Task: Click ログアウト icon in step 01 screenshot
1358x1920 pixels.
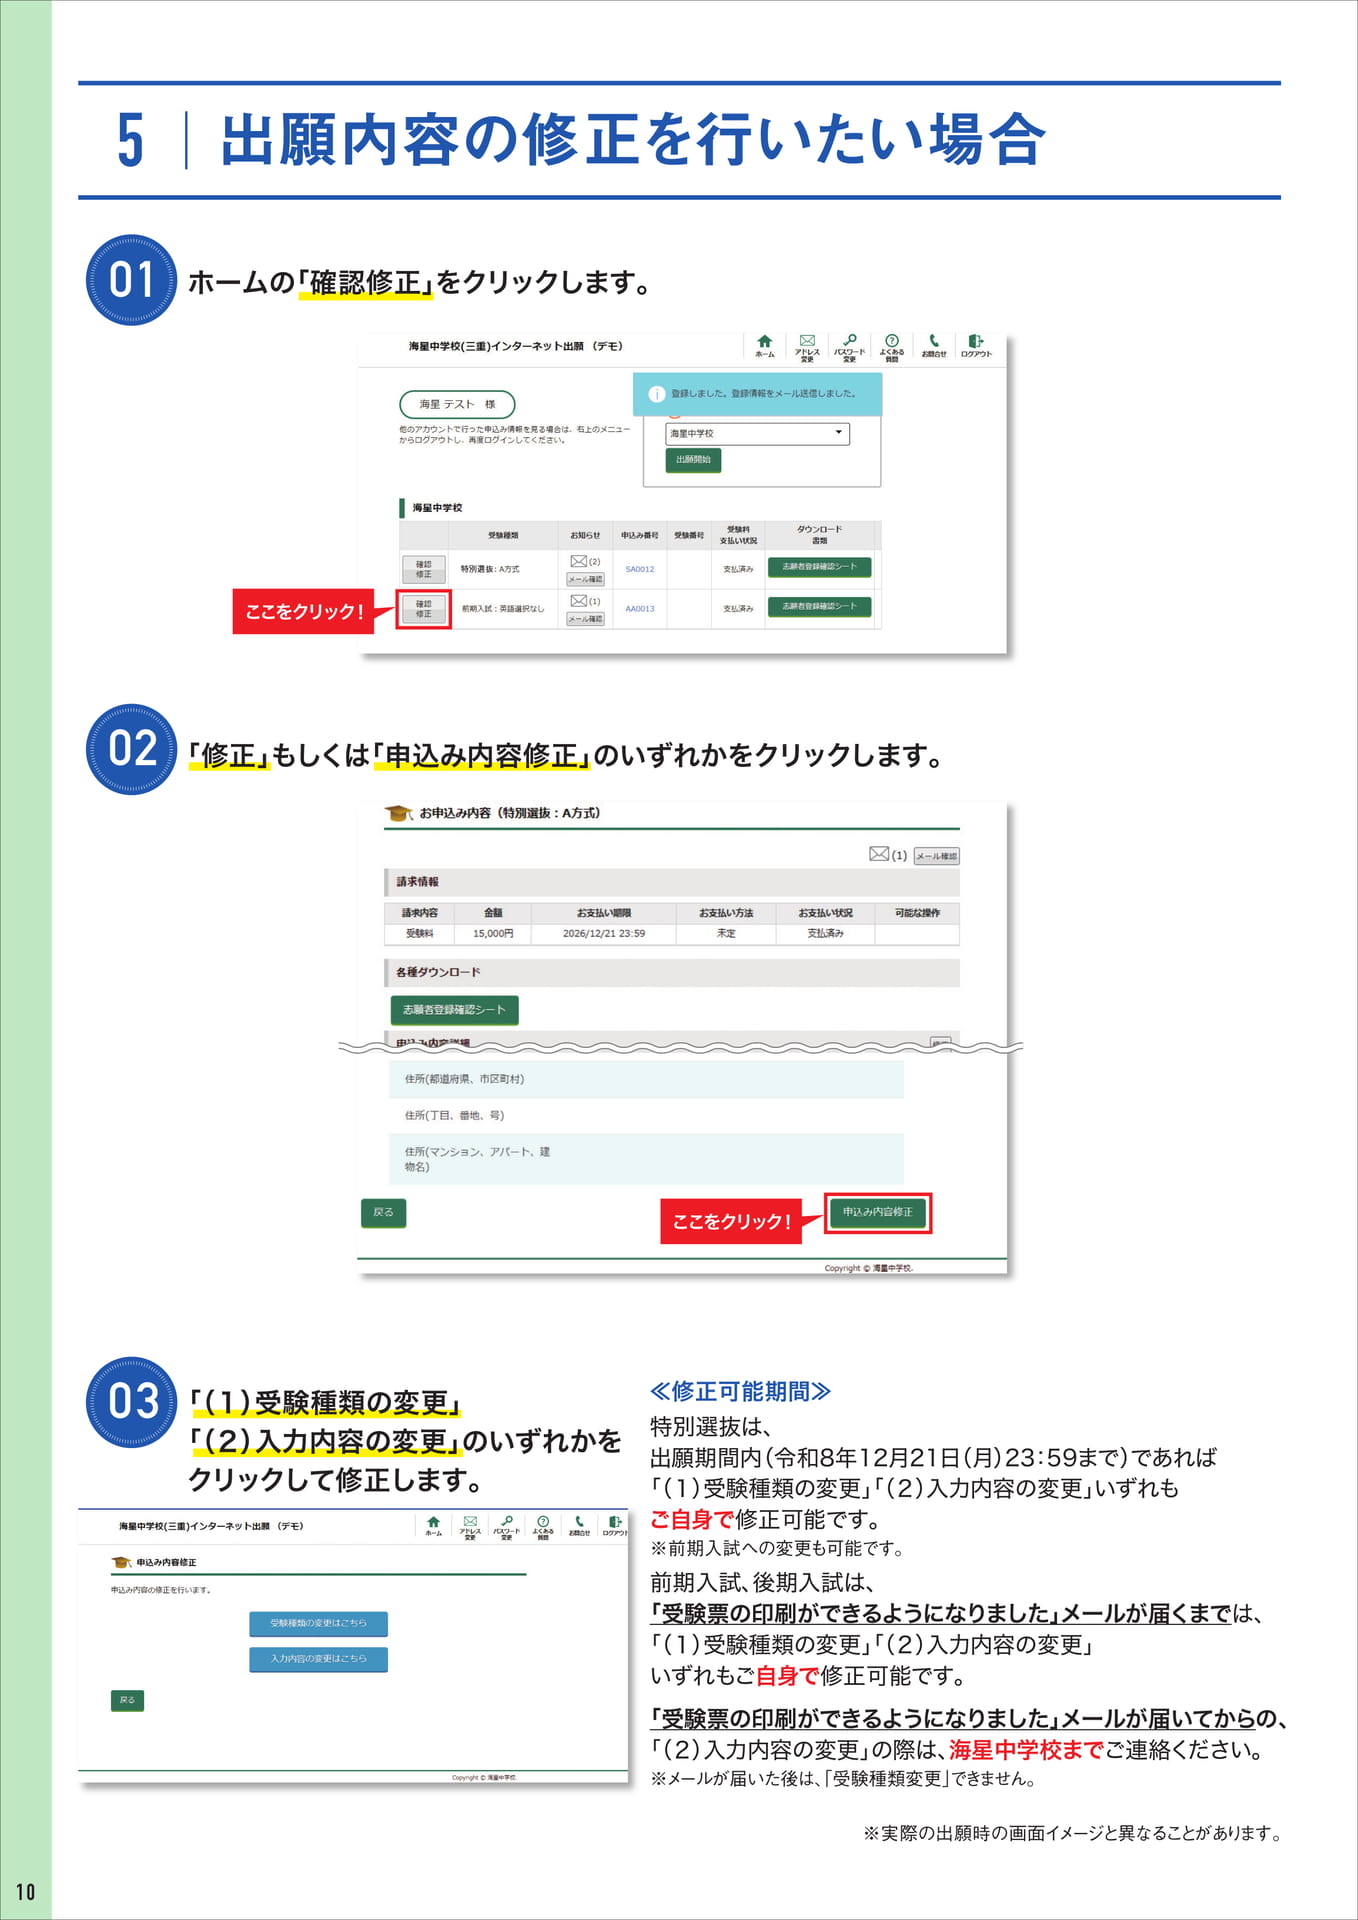Action: click(976, 341)
